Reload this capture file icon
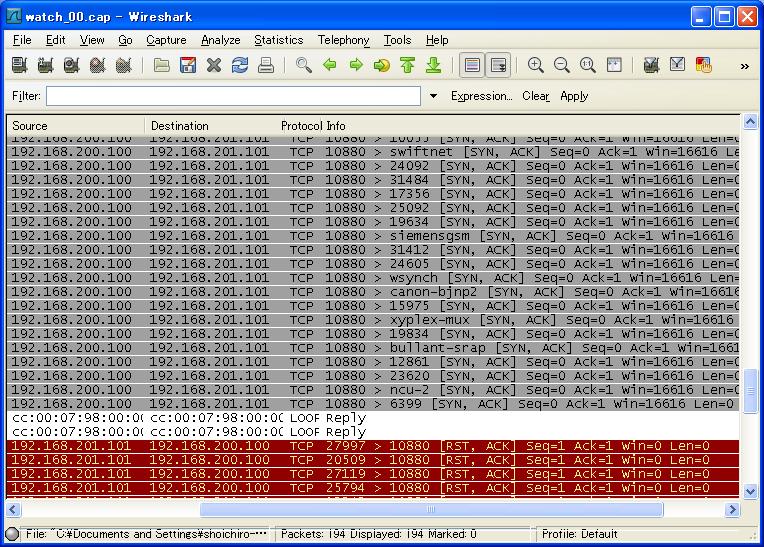 point(240,65)
